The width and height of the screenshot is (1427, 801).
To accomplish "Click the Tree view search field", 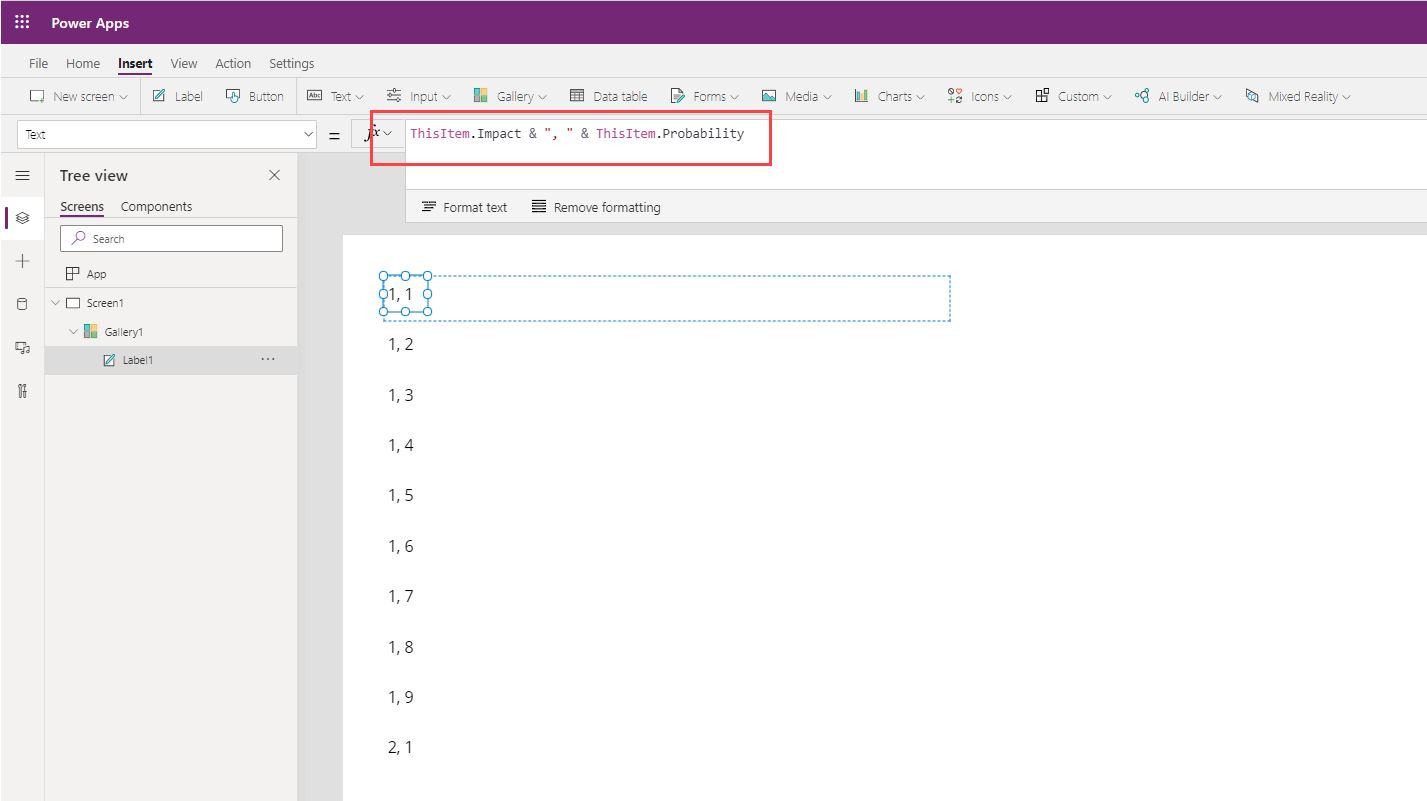I will [x=171, y=239].
